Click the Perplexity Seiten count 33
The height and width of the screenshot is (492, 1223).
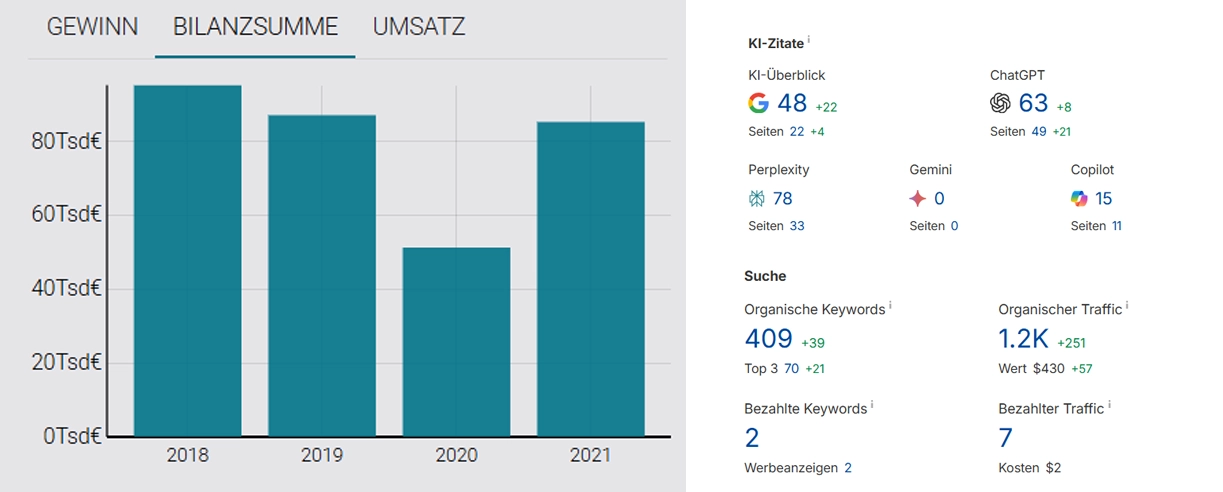(x=797, y=226)
